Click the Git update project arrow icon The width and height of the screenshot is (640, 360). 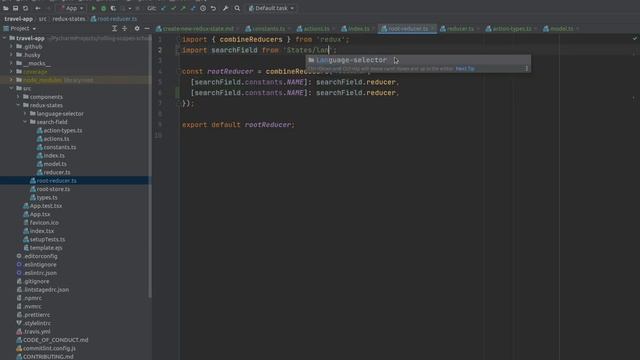[163, 8]
